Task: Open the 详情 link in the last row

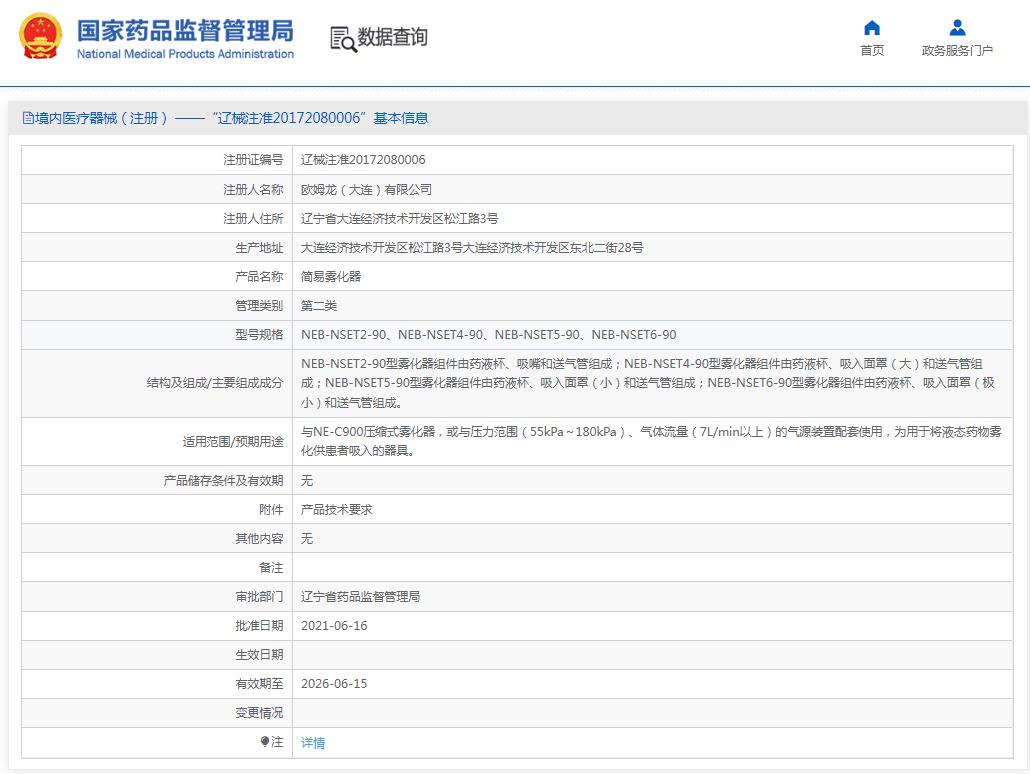Action: [312, 742]
